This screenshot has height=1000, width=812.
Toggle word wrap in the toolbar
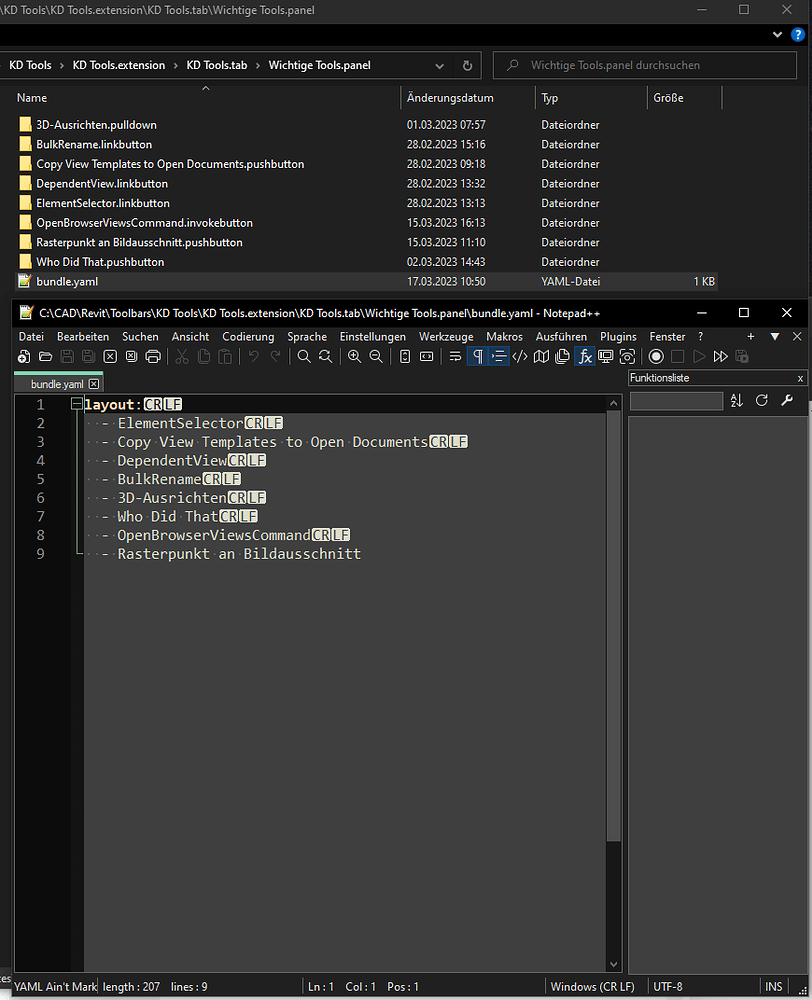coord(454,356)
